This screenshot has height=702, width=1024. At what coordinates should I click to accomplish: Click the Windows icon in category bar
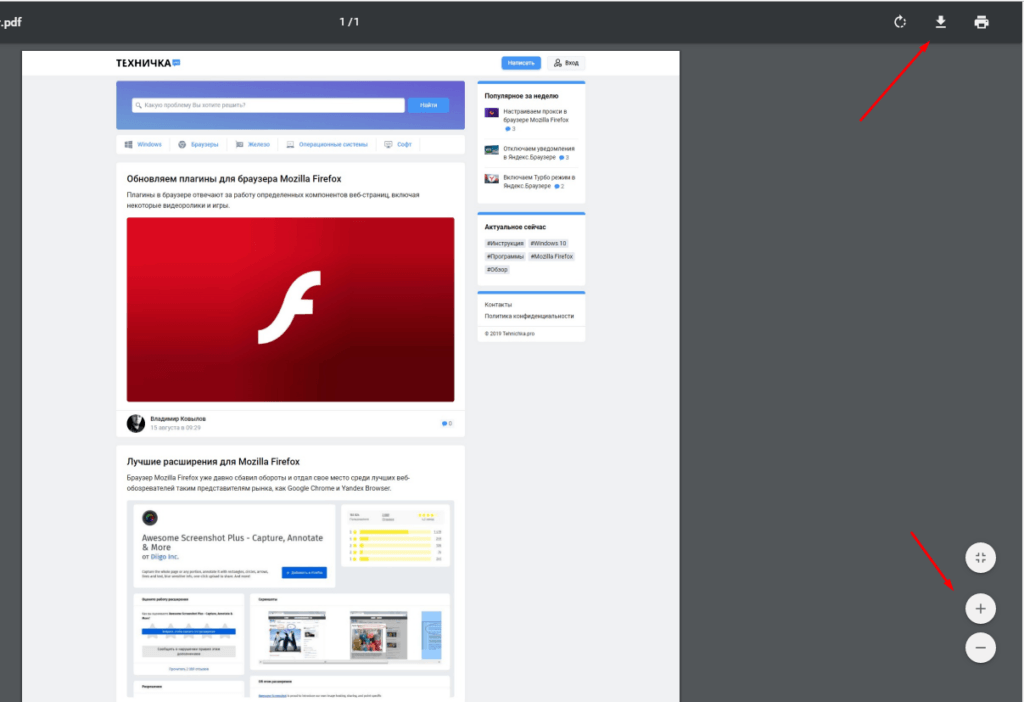129,144
